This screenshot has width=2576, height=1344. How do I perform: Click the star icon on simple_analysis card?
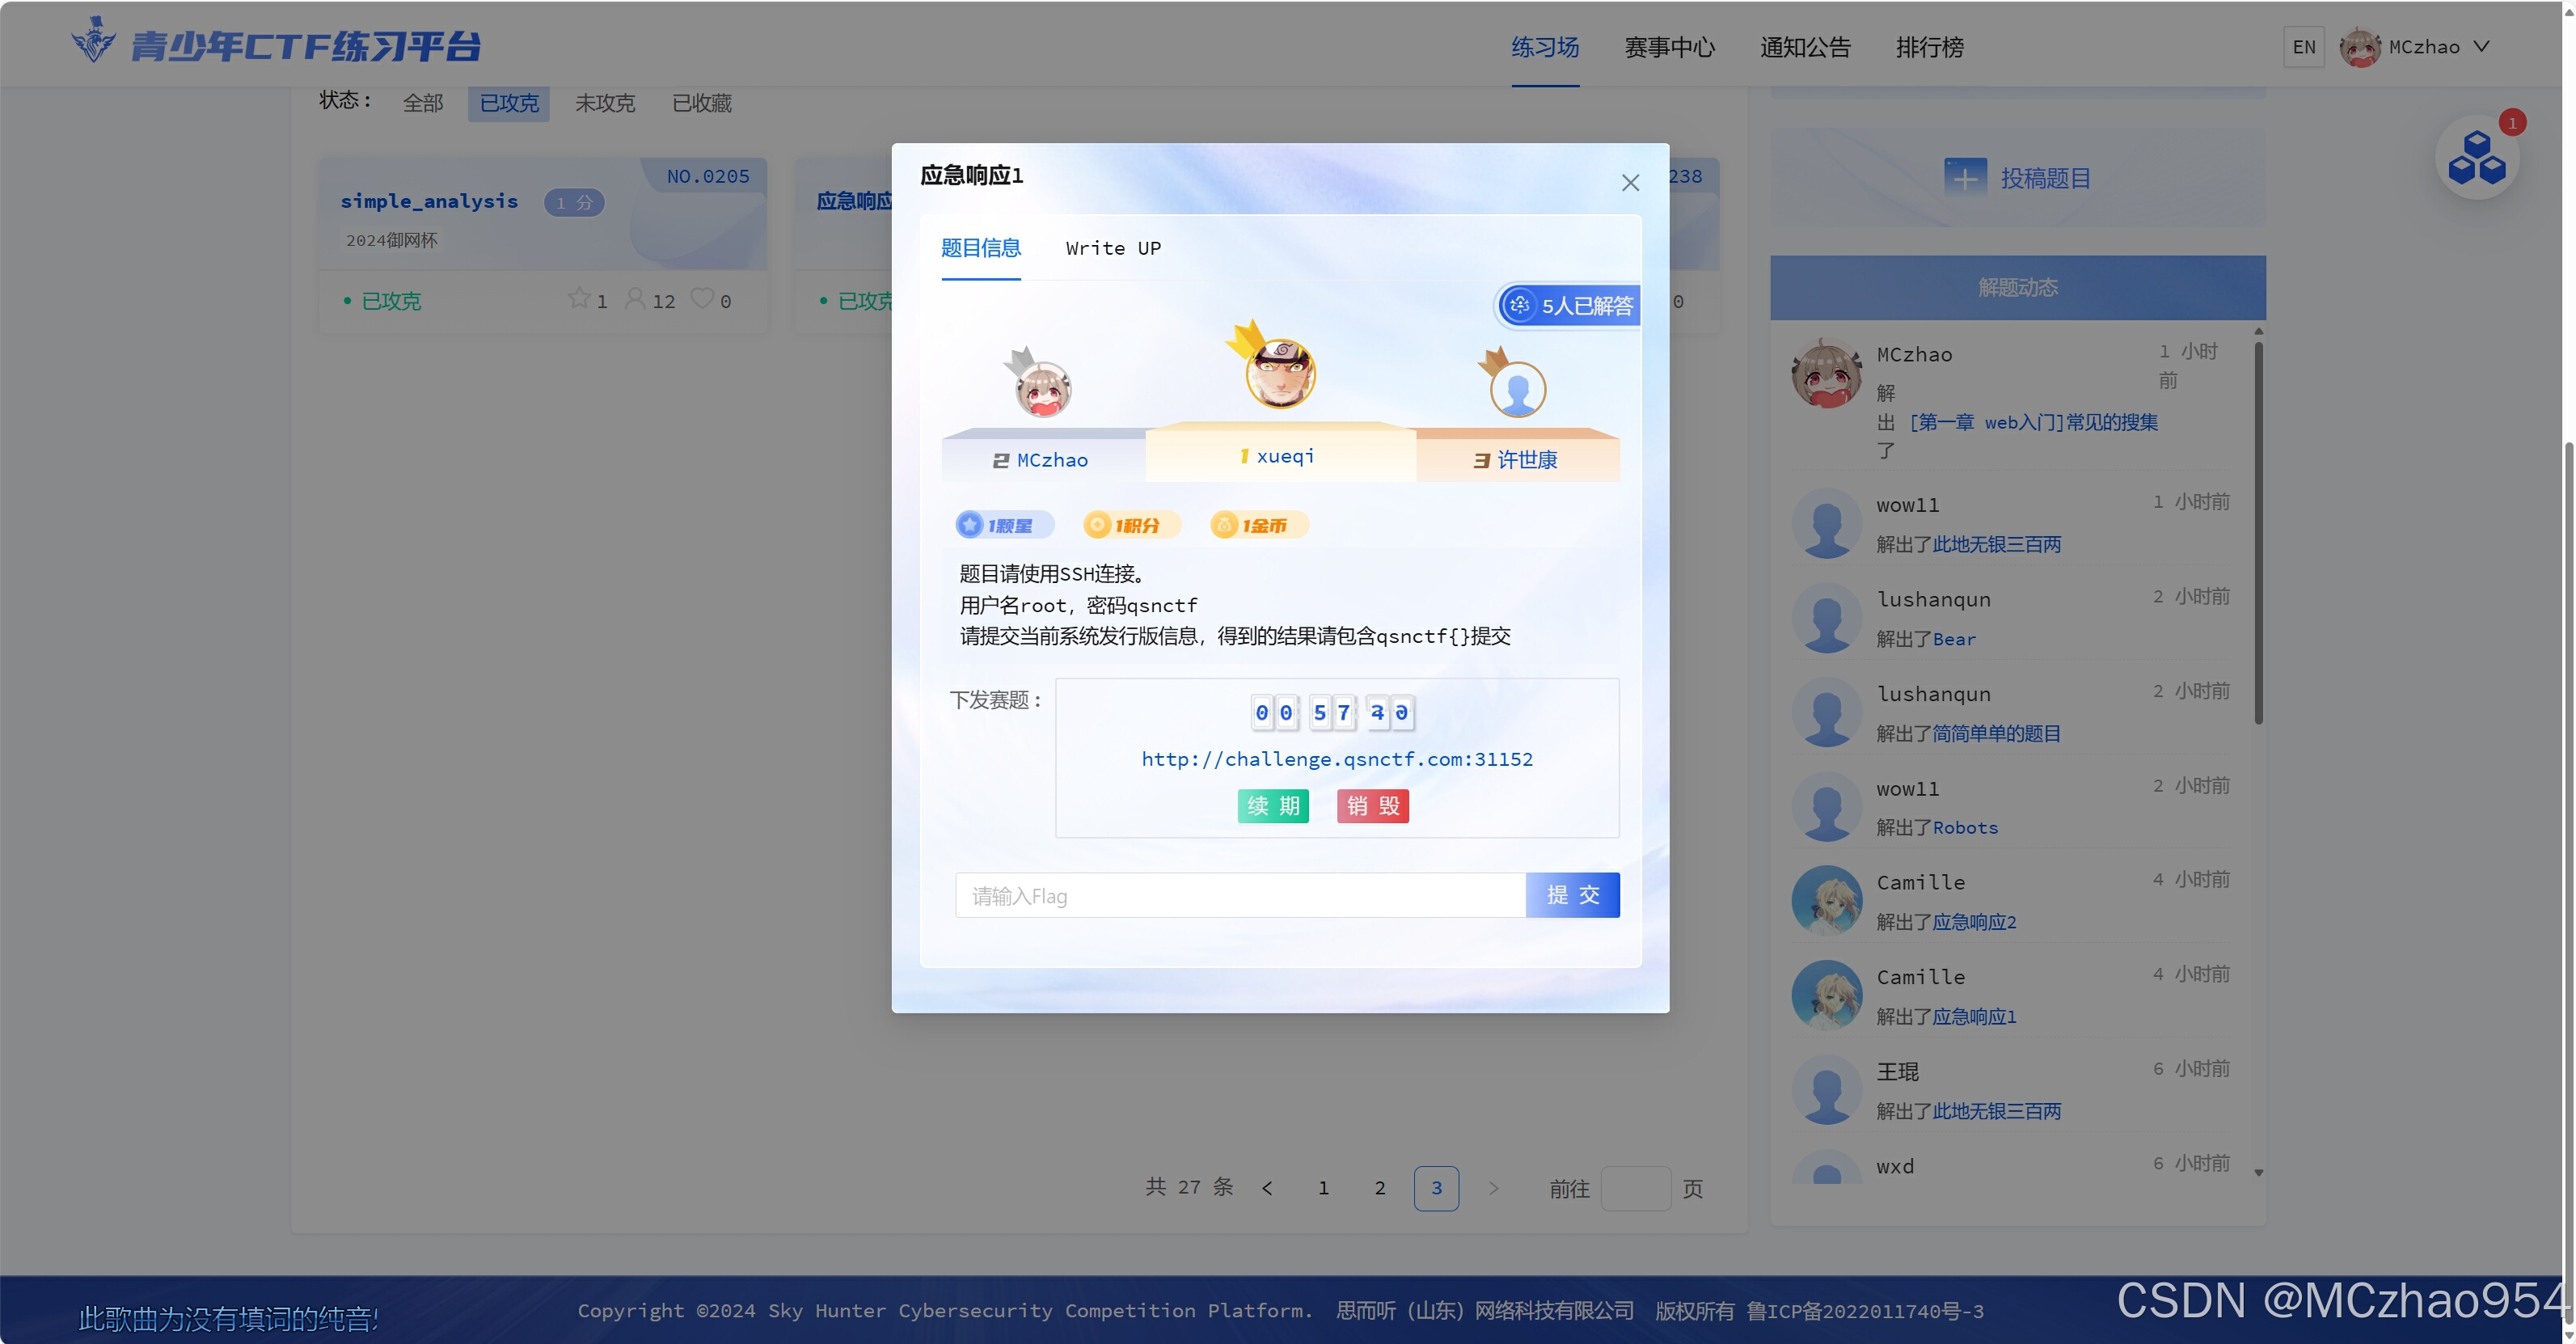point(578,299)
